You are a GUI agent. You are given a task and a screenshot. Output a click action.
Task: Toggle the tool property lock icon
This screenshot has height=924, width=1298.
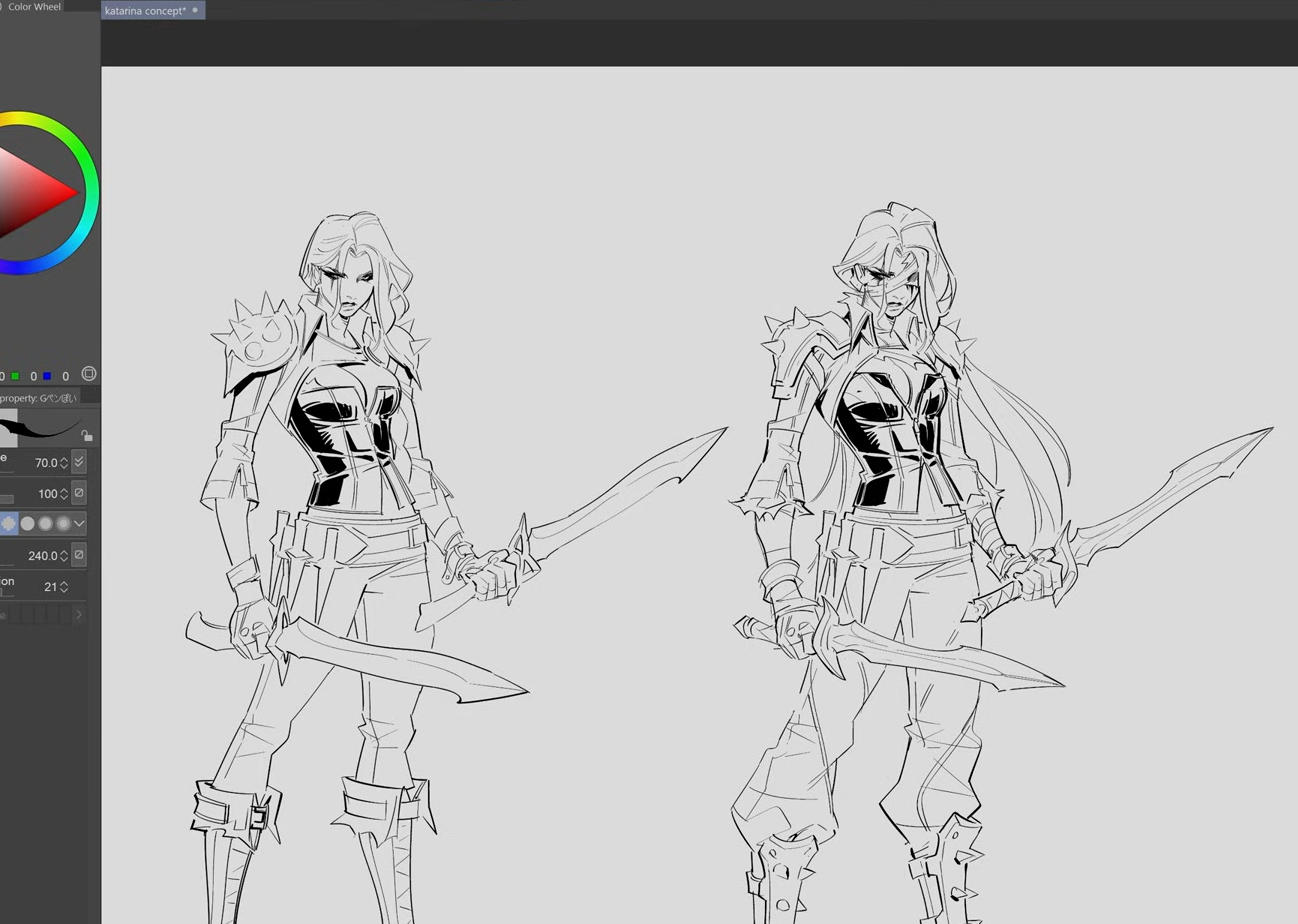coord(87,436)
